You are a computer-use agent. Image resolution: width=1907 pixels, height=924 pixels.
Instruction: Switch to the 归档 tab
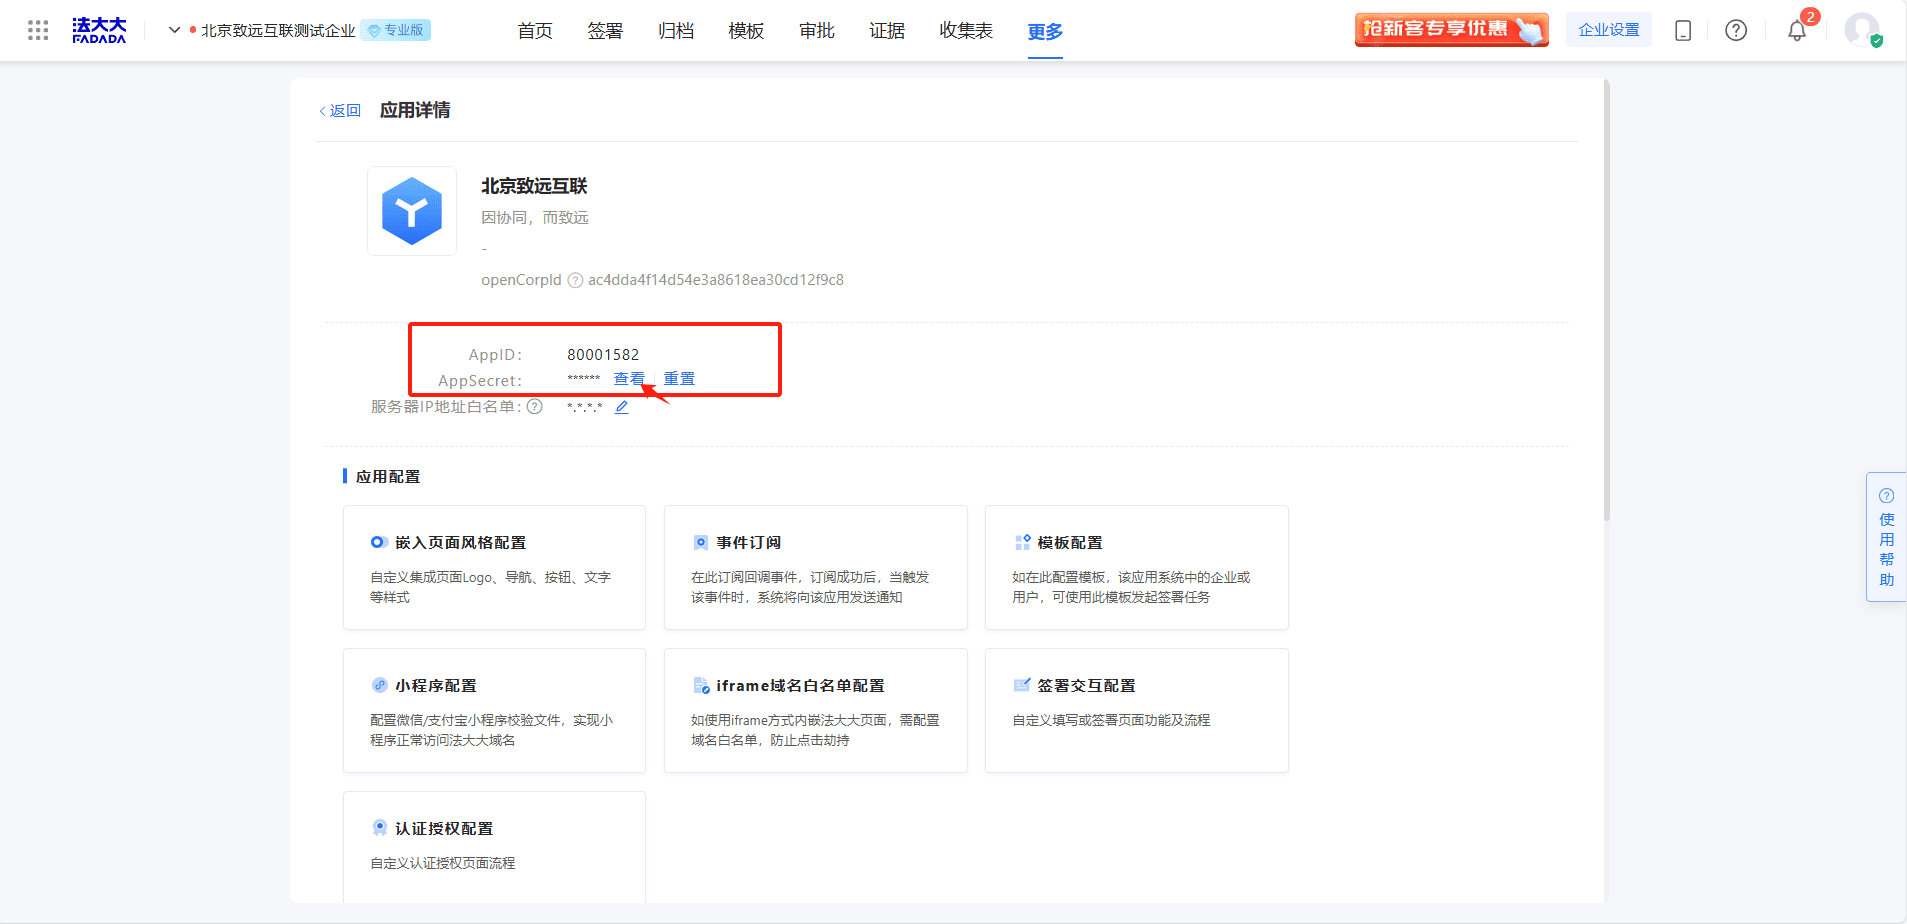(676, 31)
